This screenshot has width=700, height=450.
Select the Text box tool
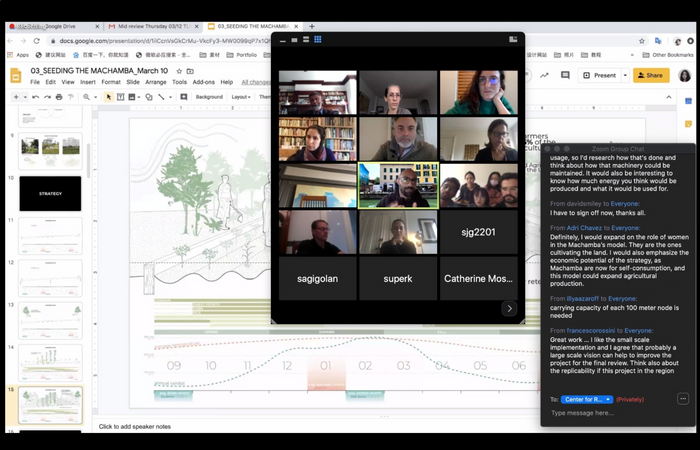click(x=120, y=97)
